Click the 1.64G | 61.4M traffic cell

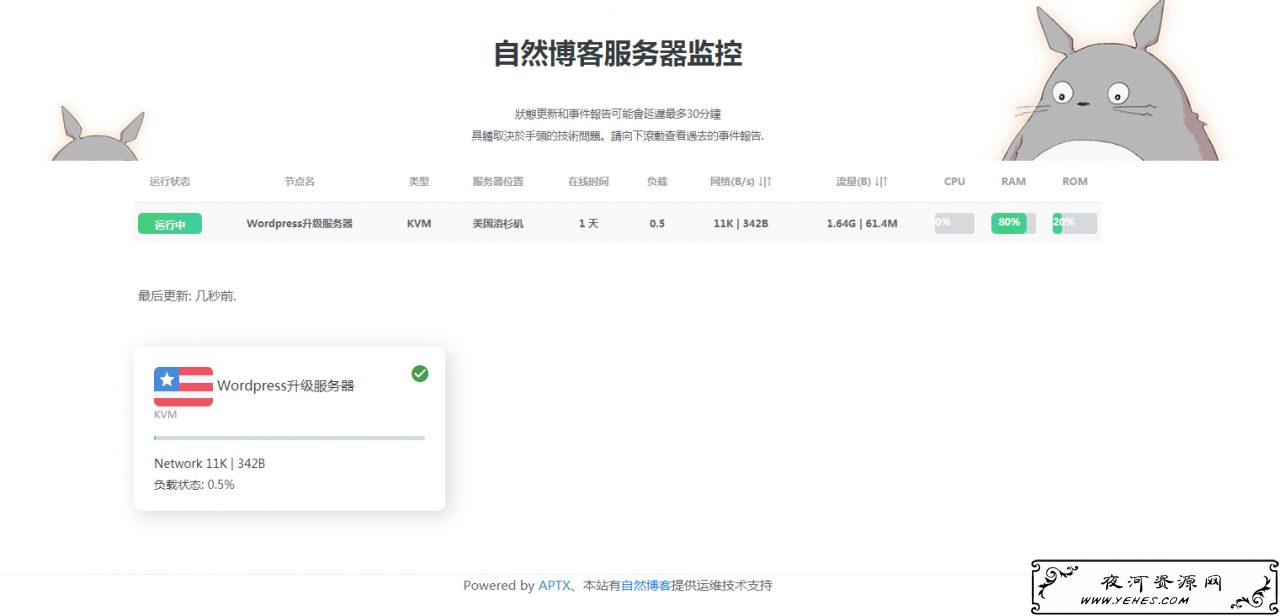862,224
